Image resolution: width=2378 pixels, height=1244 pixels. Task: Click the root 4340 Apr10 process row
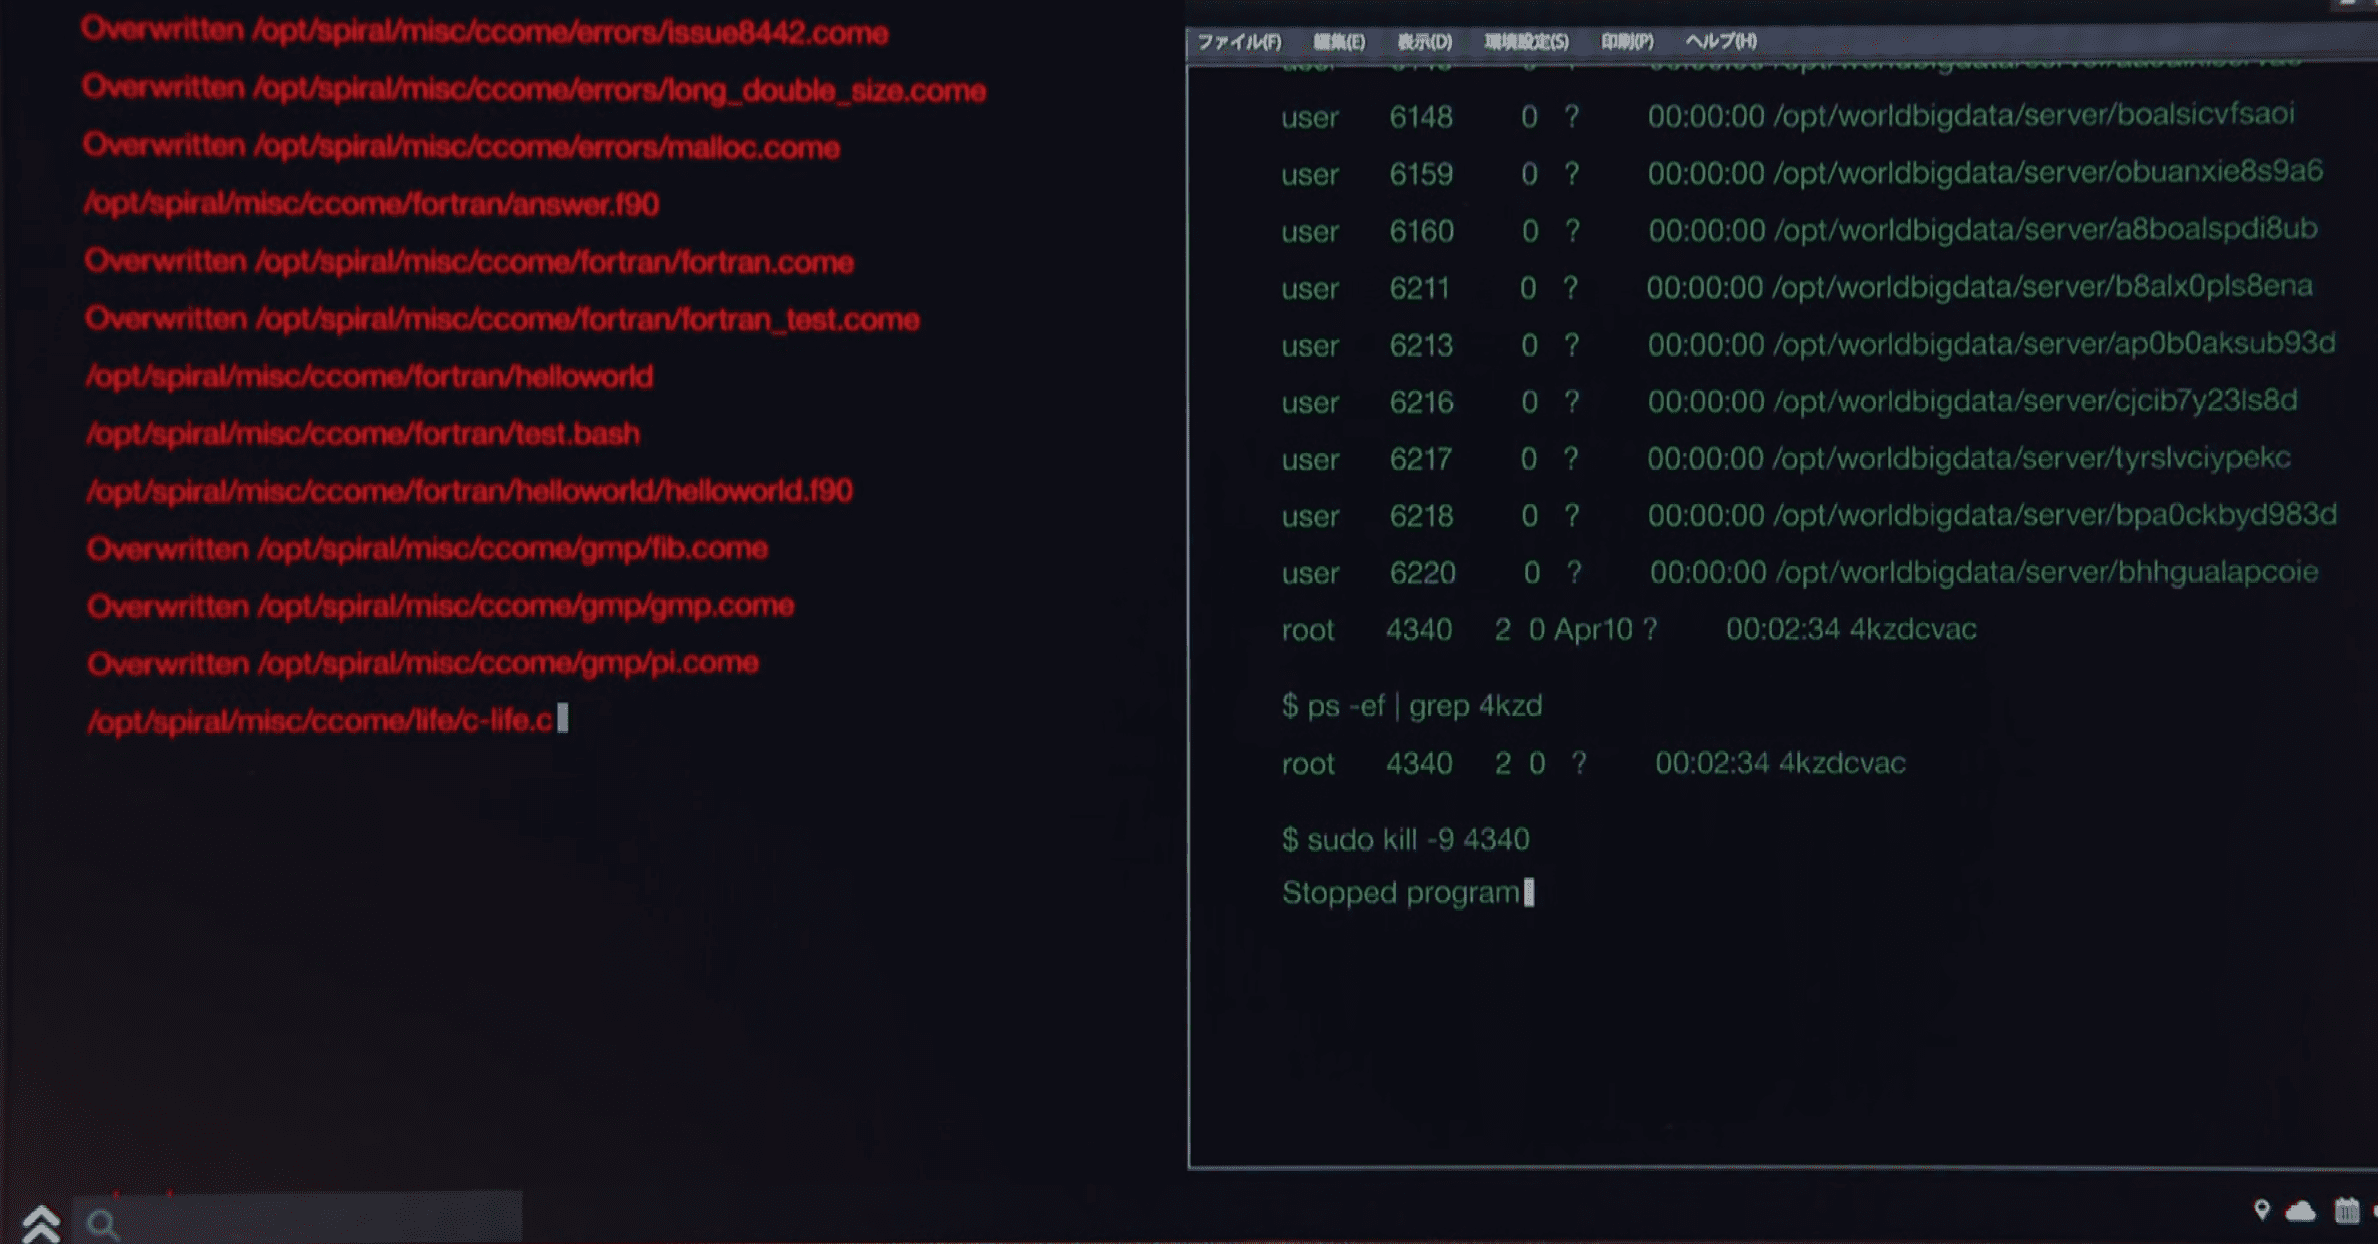point(1628,630)
